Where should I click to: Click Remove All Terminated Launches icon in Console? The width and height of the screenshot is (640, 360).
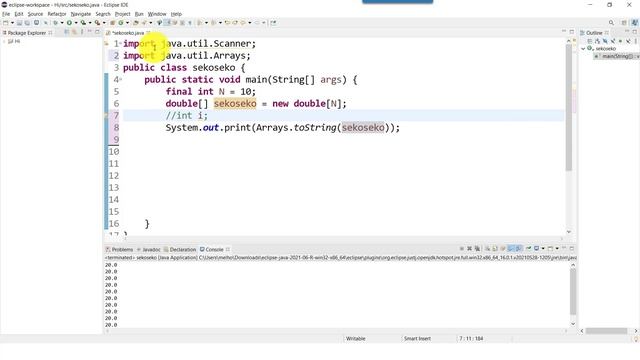pos(477,249)
